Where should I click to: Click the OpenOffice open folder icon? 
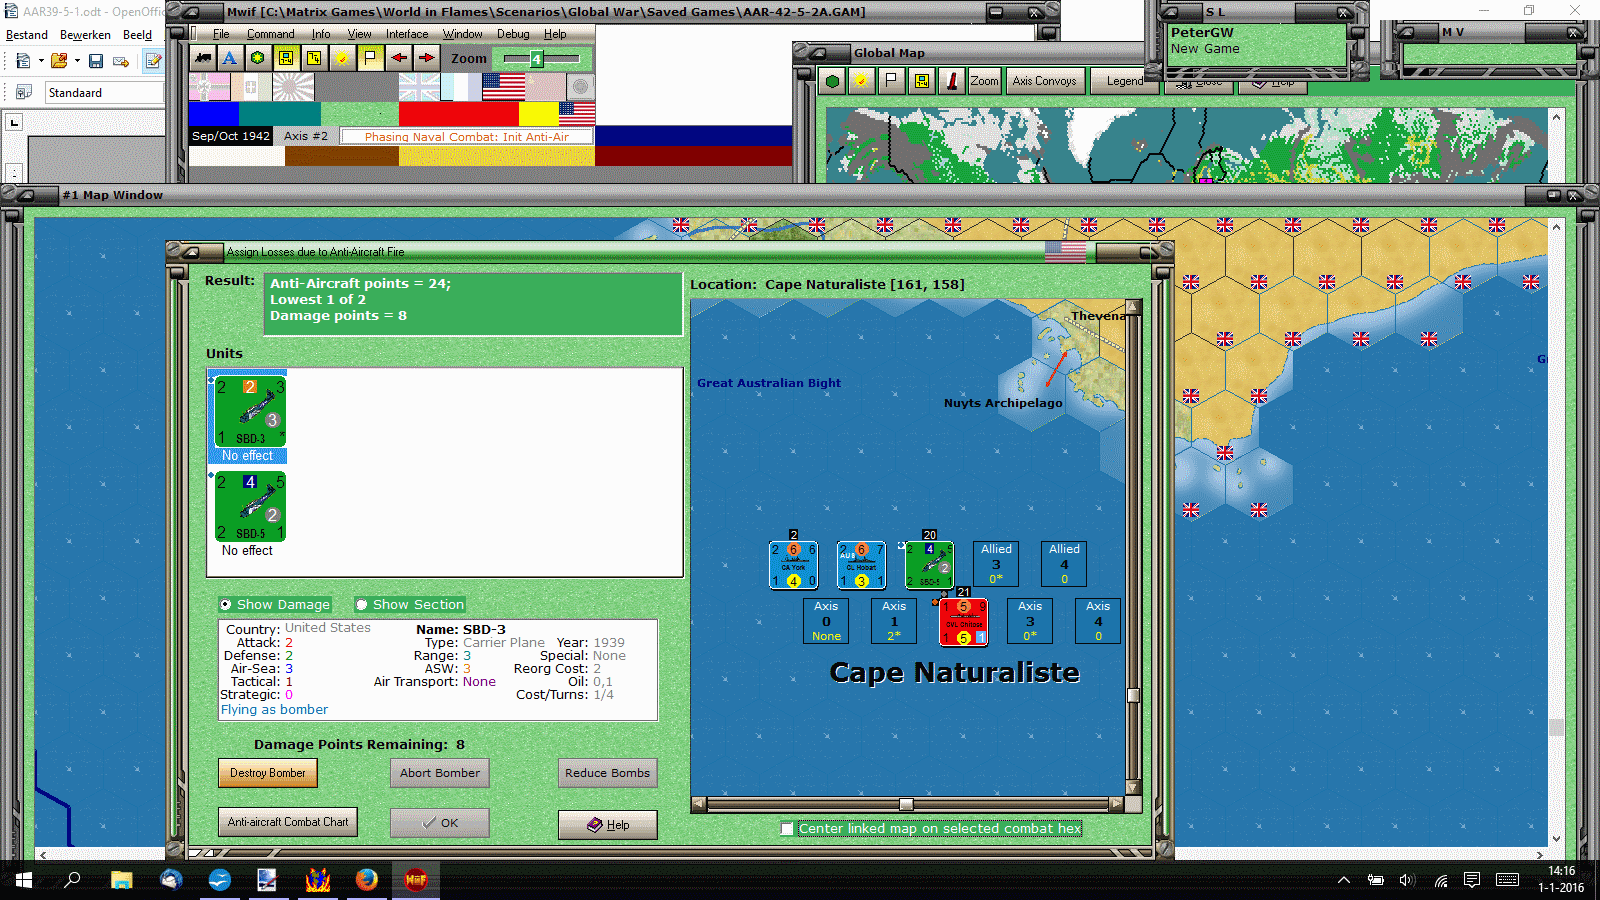59,61
